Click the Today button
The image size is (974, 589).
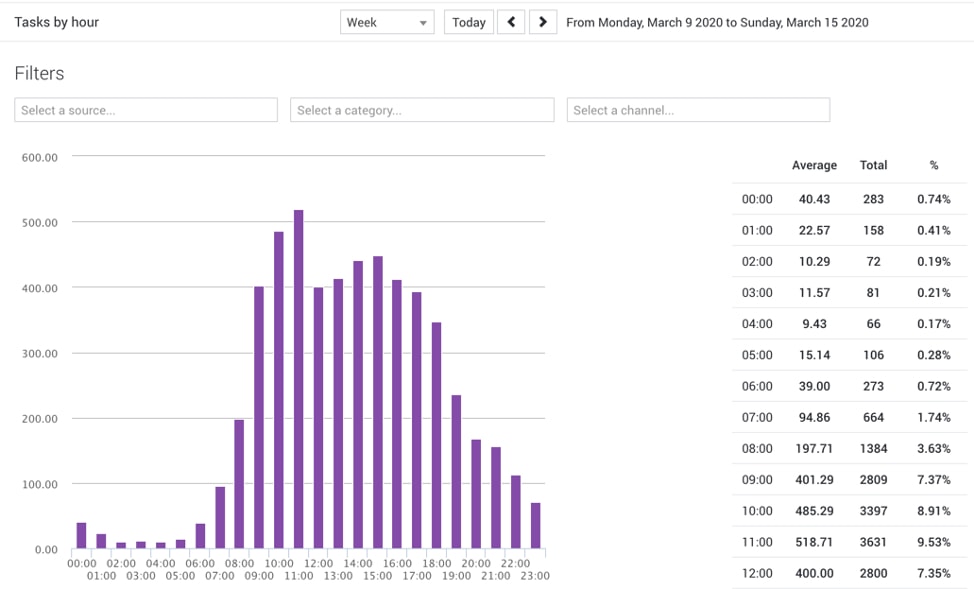click(x=468, y=22)
